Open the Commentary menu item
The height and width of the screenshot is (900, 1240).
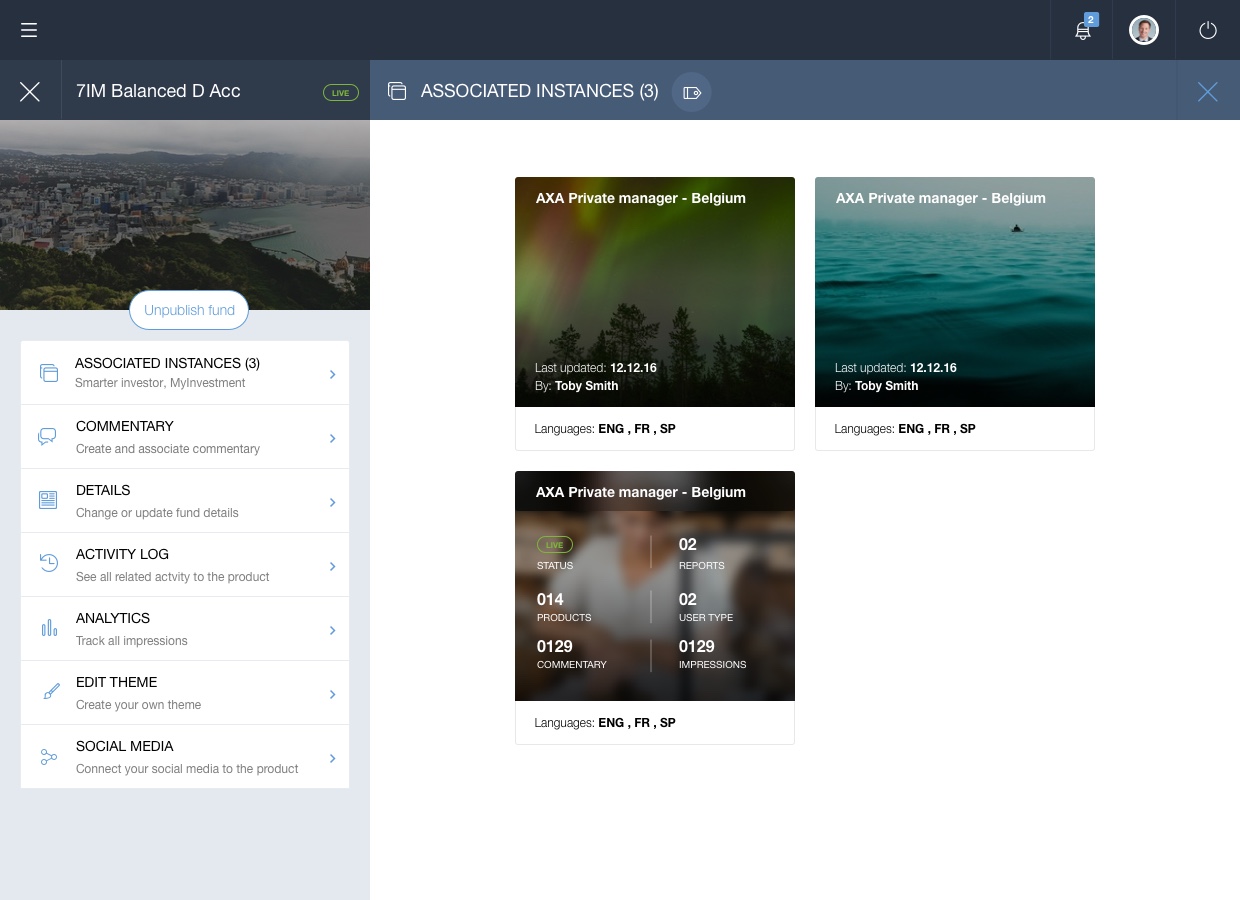click(185, 437)
